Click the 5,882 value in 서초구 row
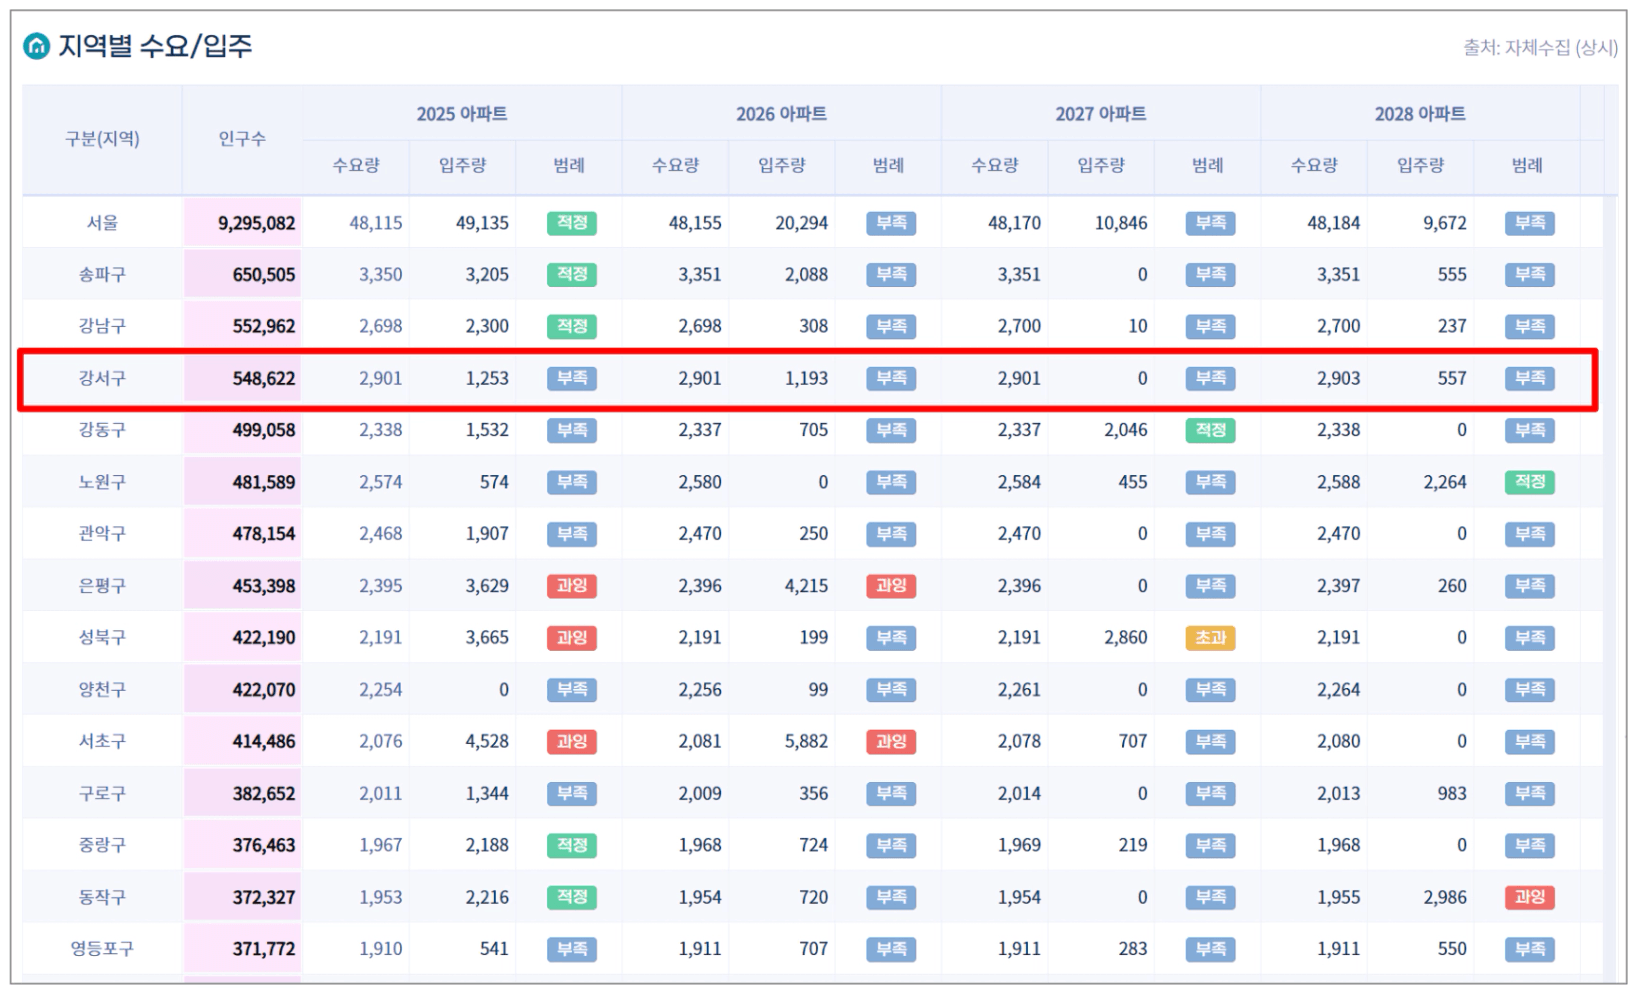 (806, 741)
